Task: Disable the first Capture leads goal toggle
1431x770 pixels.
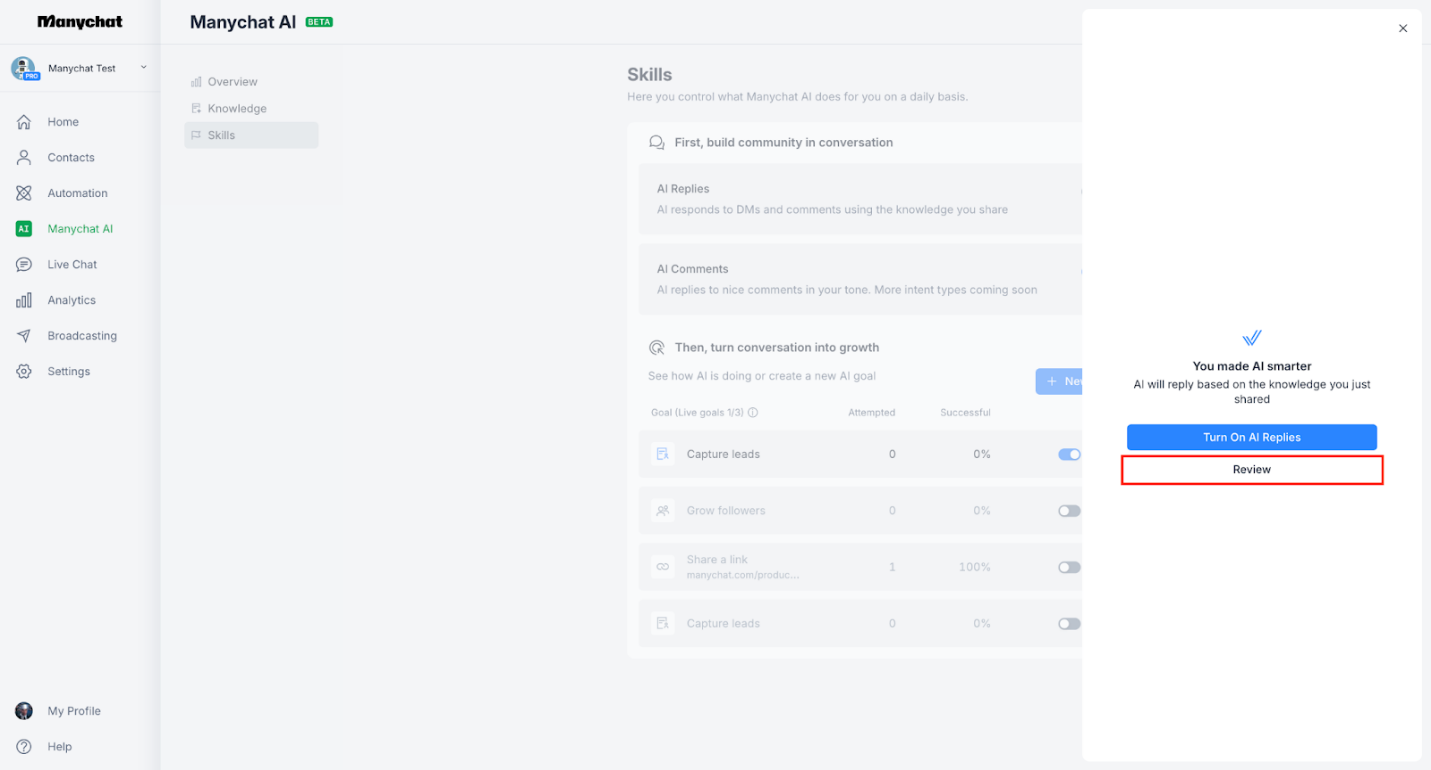Action: click(x=1068, y=454)
